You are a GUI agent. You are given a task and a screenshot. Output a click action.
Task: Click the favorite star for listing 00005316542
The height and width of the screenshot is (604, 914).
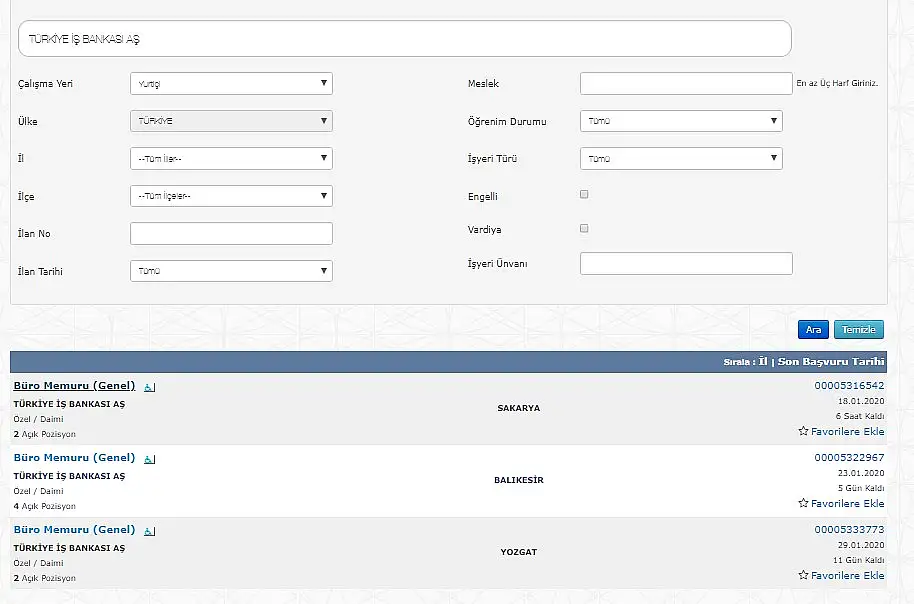point(803,431)
